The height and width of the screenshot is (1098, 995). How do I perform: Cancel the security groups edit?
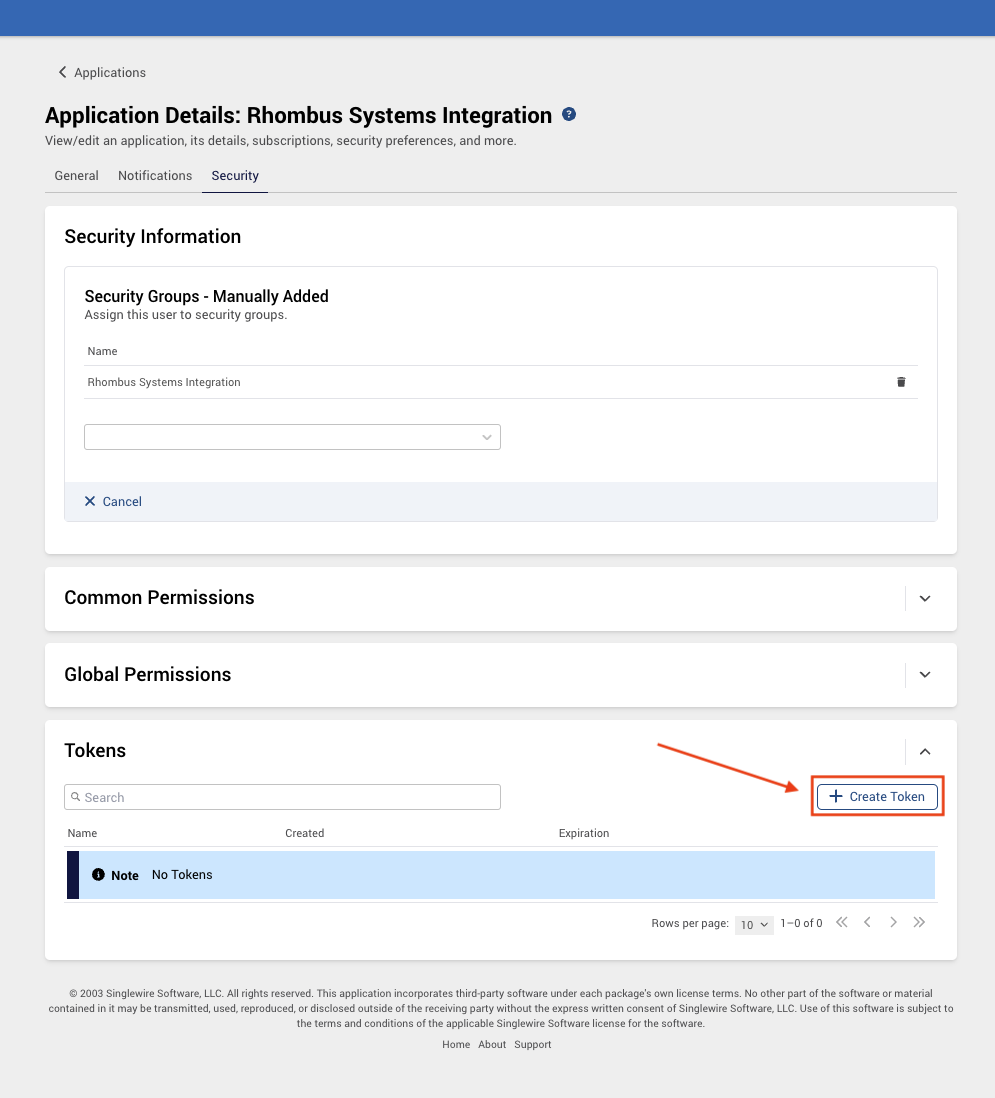pos(113,501)
